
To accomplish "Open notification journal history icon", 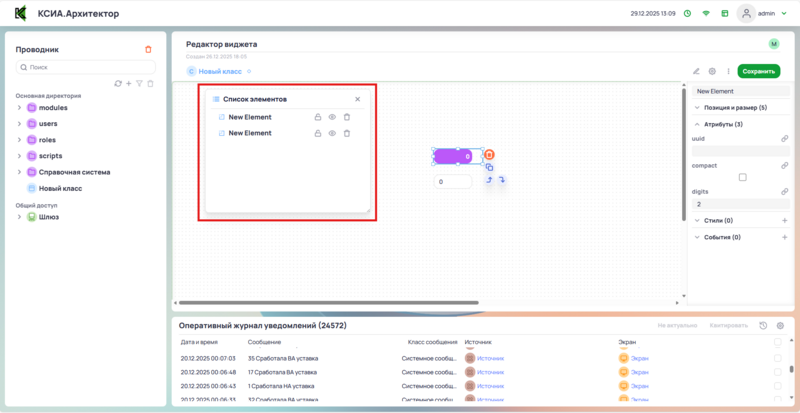I will [763, 326].
